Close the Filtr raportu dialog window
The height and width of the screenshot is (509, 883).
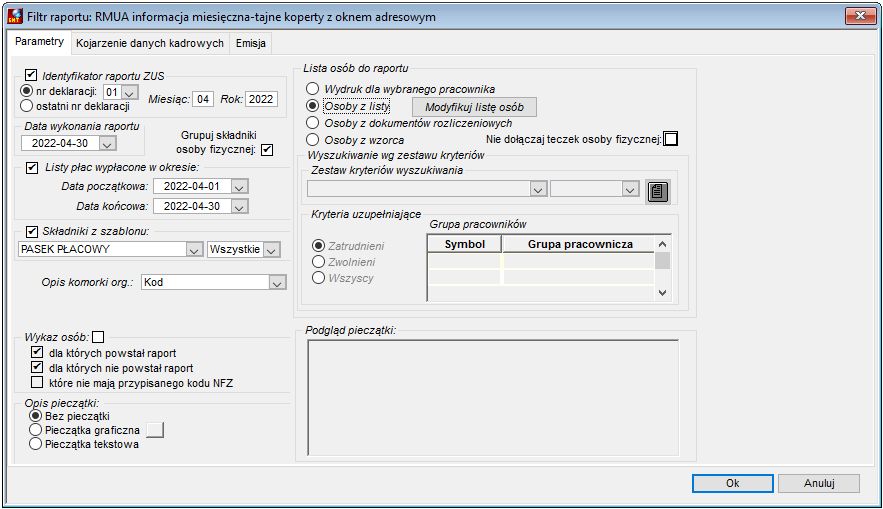(860, 16)
